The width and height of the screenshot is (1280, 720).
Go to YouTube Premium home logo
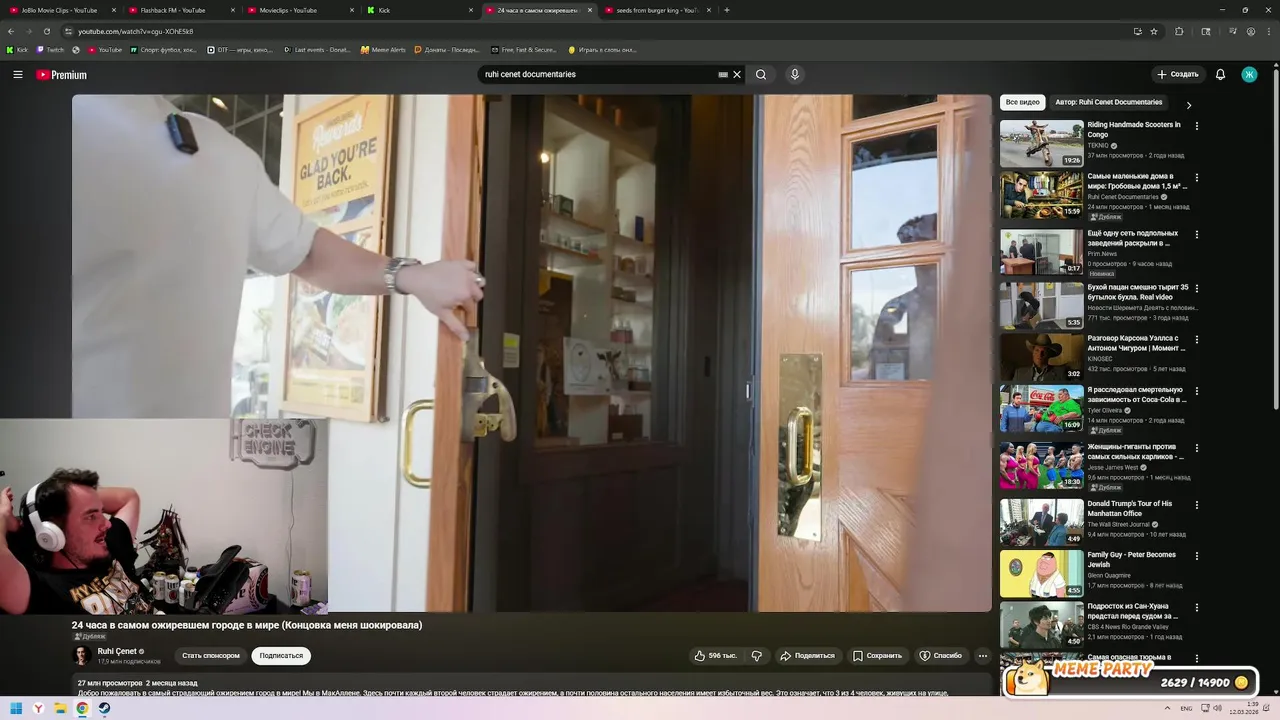pos(62,75)
